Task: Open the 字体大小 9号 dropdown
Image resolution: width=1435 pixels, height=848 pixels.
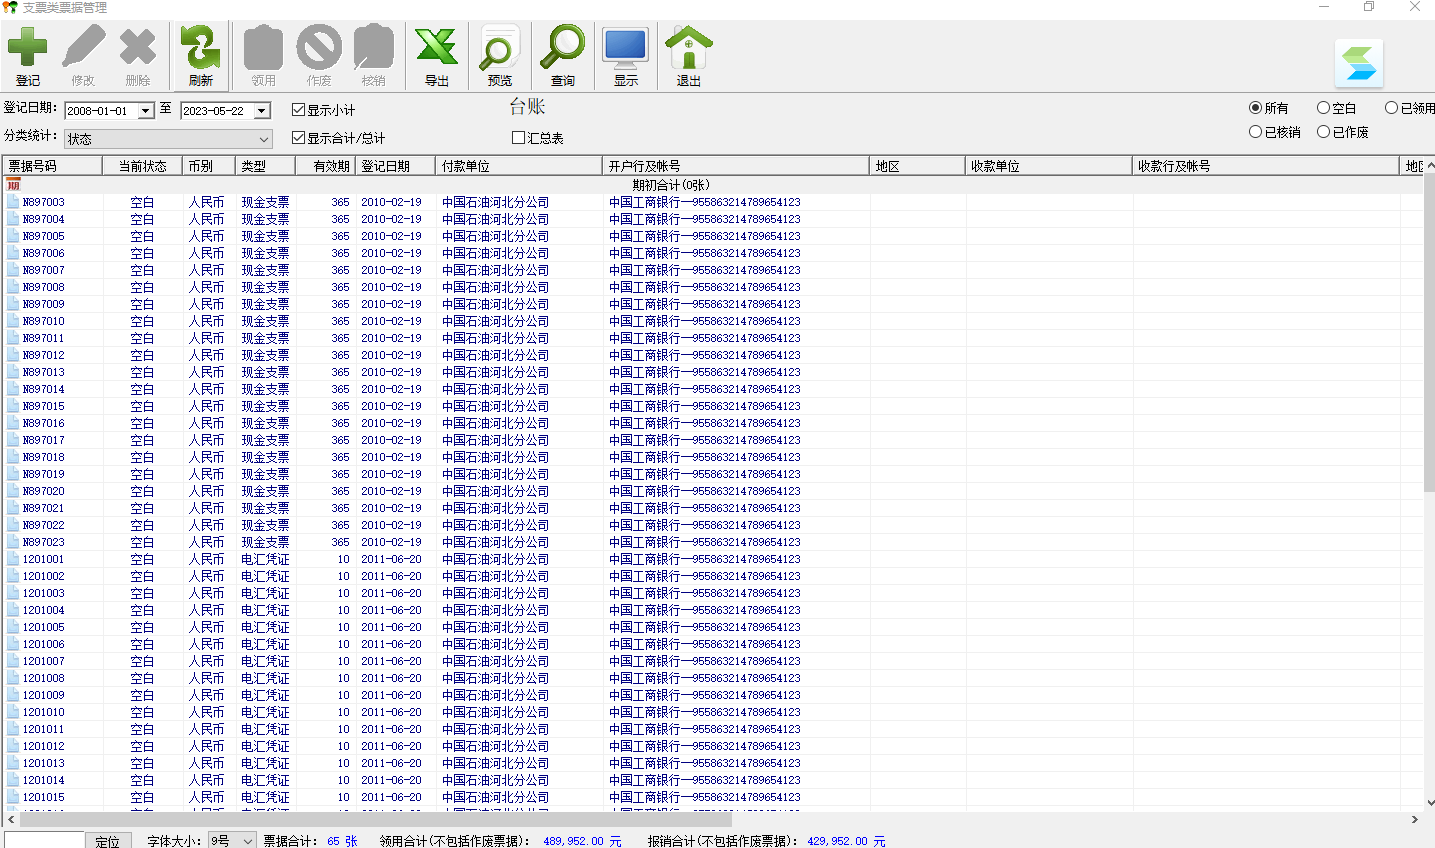Action: (x=248, y=841)
